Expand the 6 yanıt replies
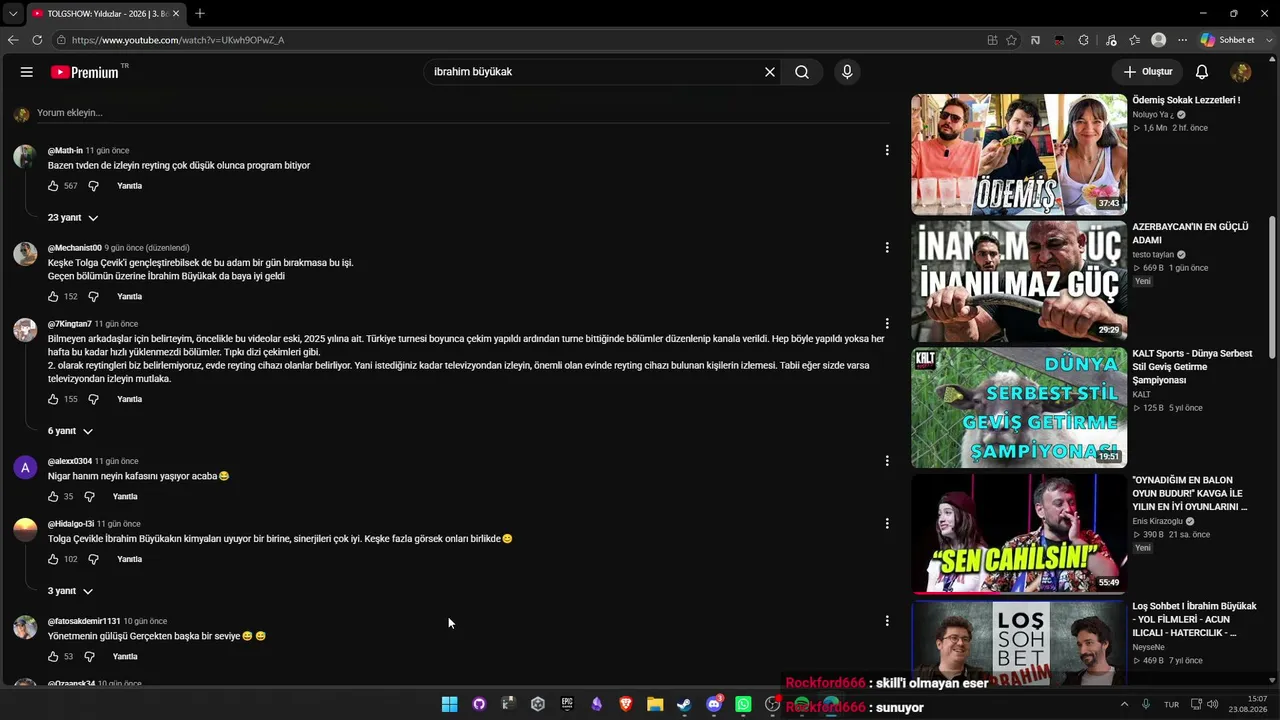 pos(70,431)
